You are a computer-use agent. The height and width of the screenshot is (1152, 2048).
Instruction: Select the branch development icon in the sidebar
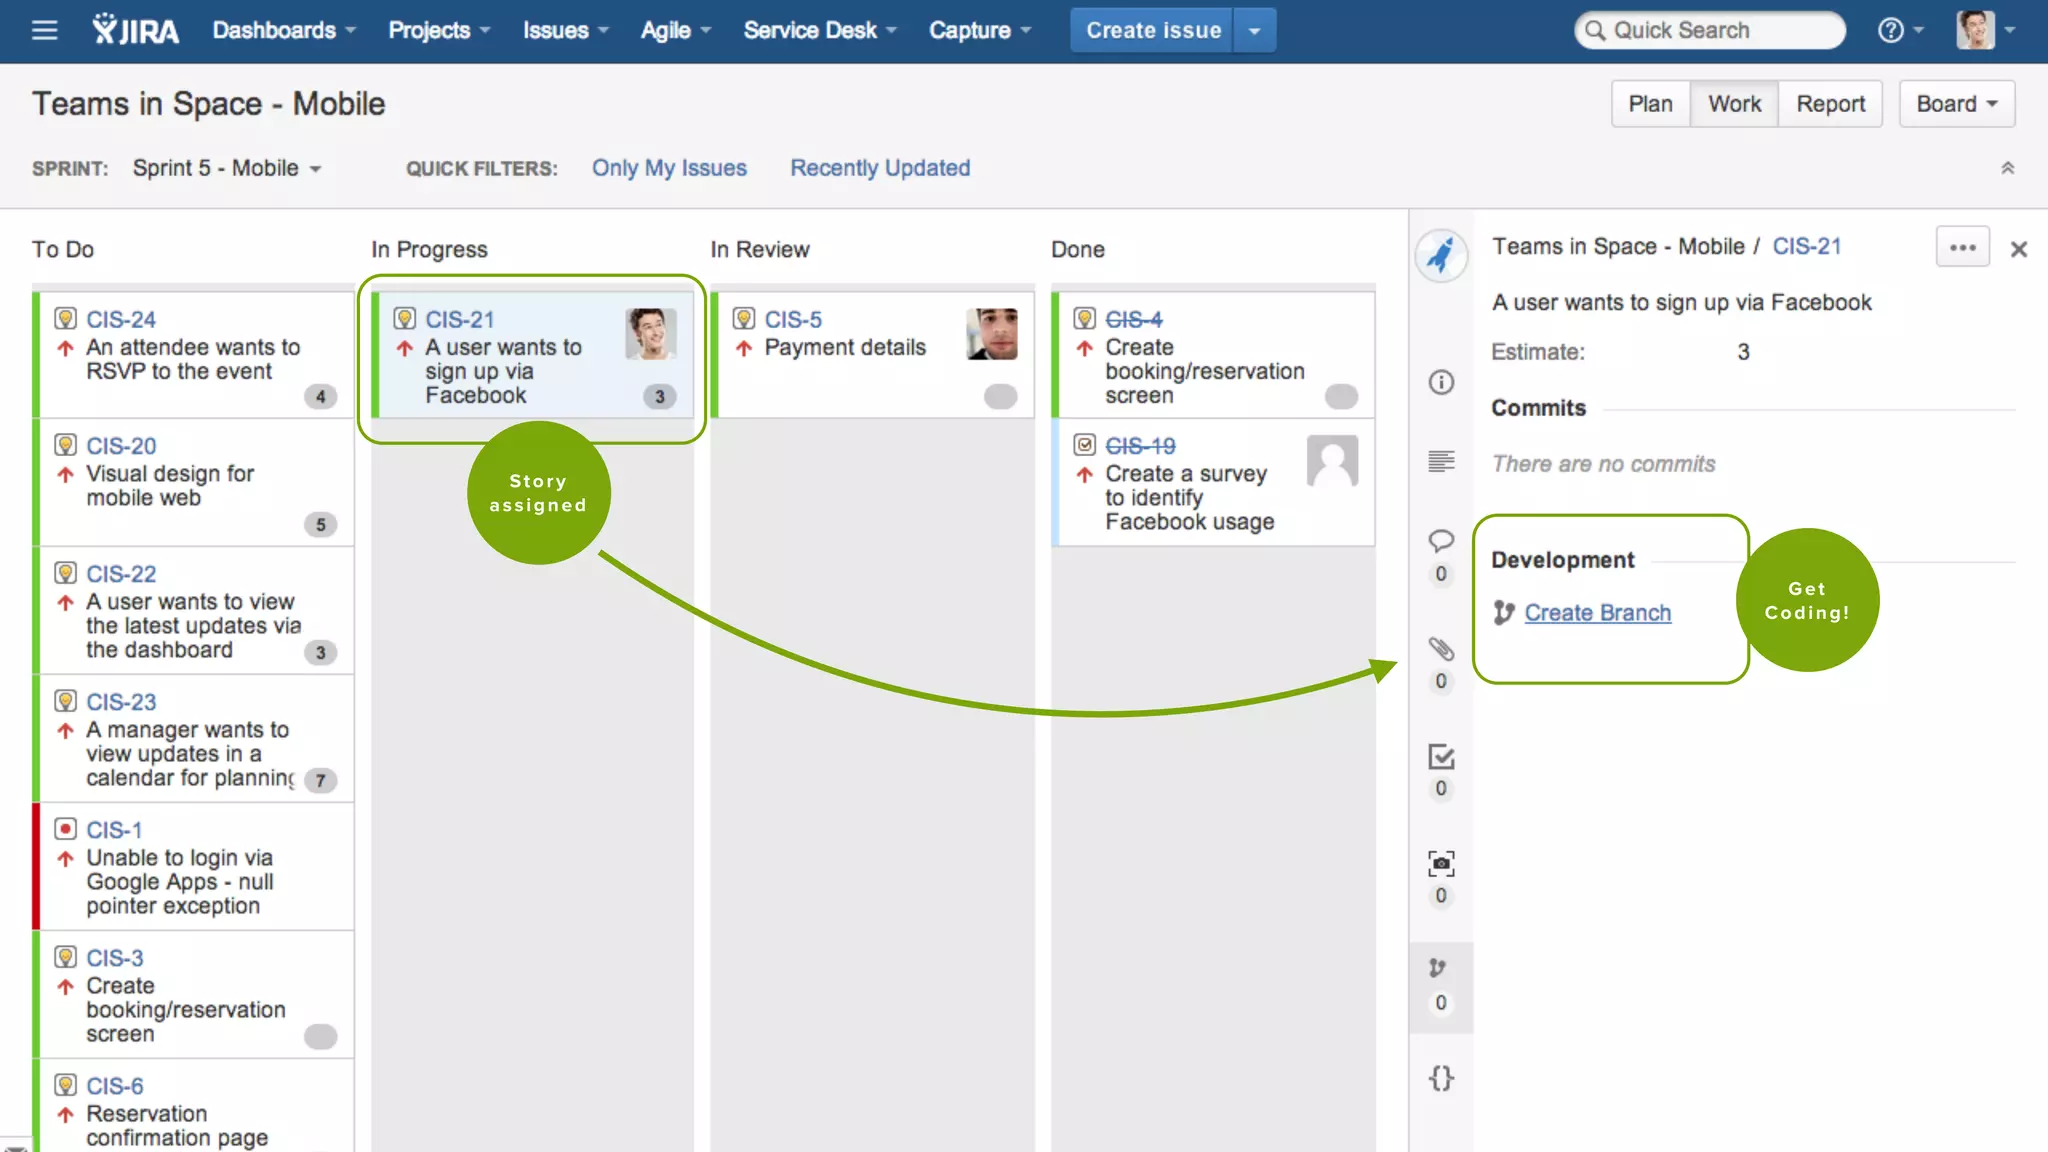1438,968
